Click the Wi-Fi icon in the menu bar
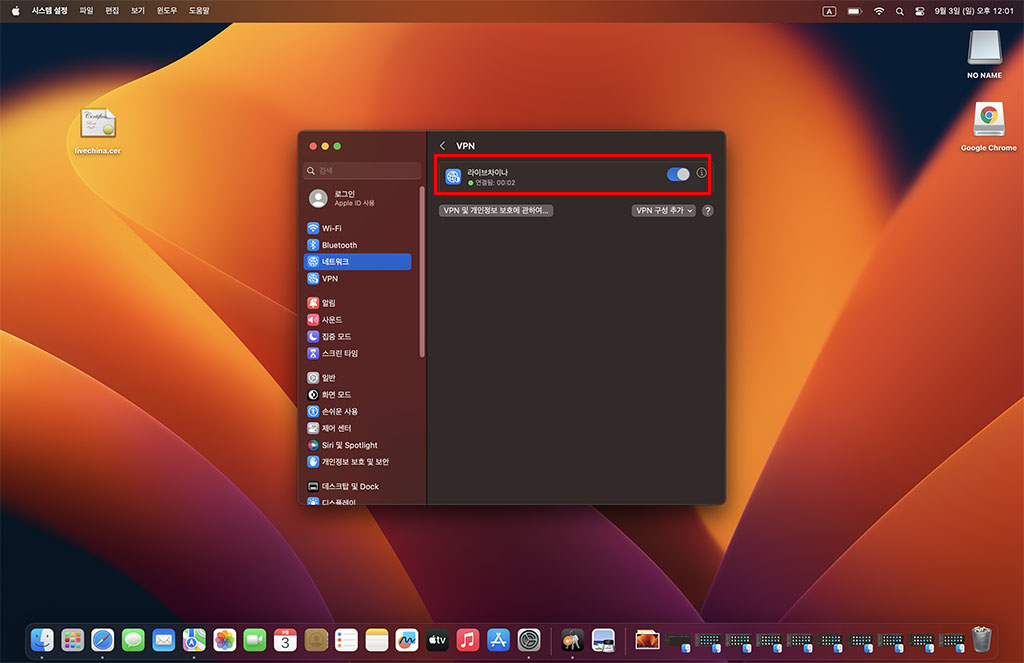This screenshot has width=1024, height=663. [x=879, y=11]
